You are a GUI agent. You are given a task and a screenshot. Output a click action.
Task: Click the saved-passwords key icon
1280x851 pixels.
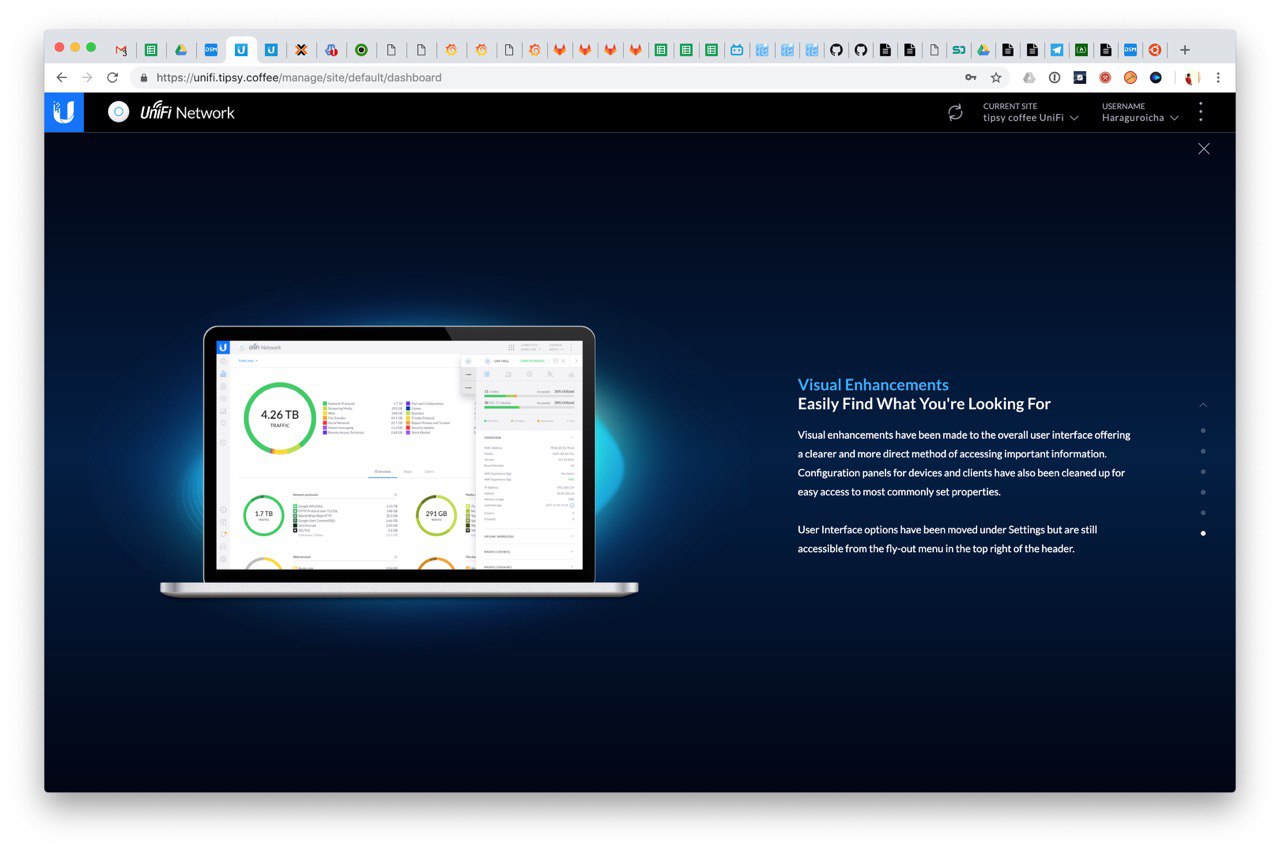(970, 77)
